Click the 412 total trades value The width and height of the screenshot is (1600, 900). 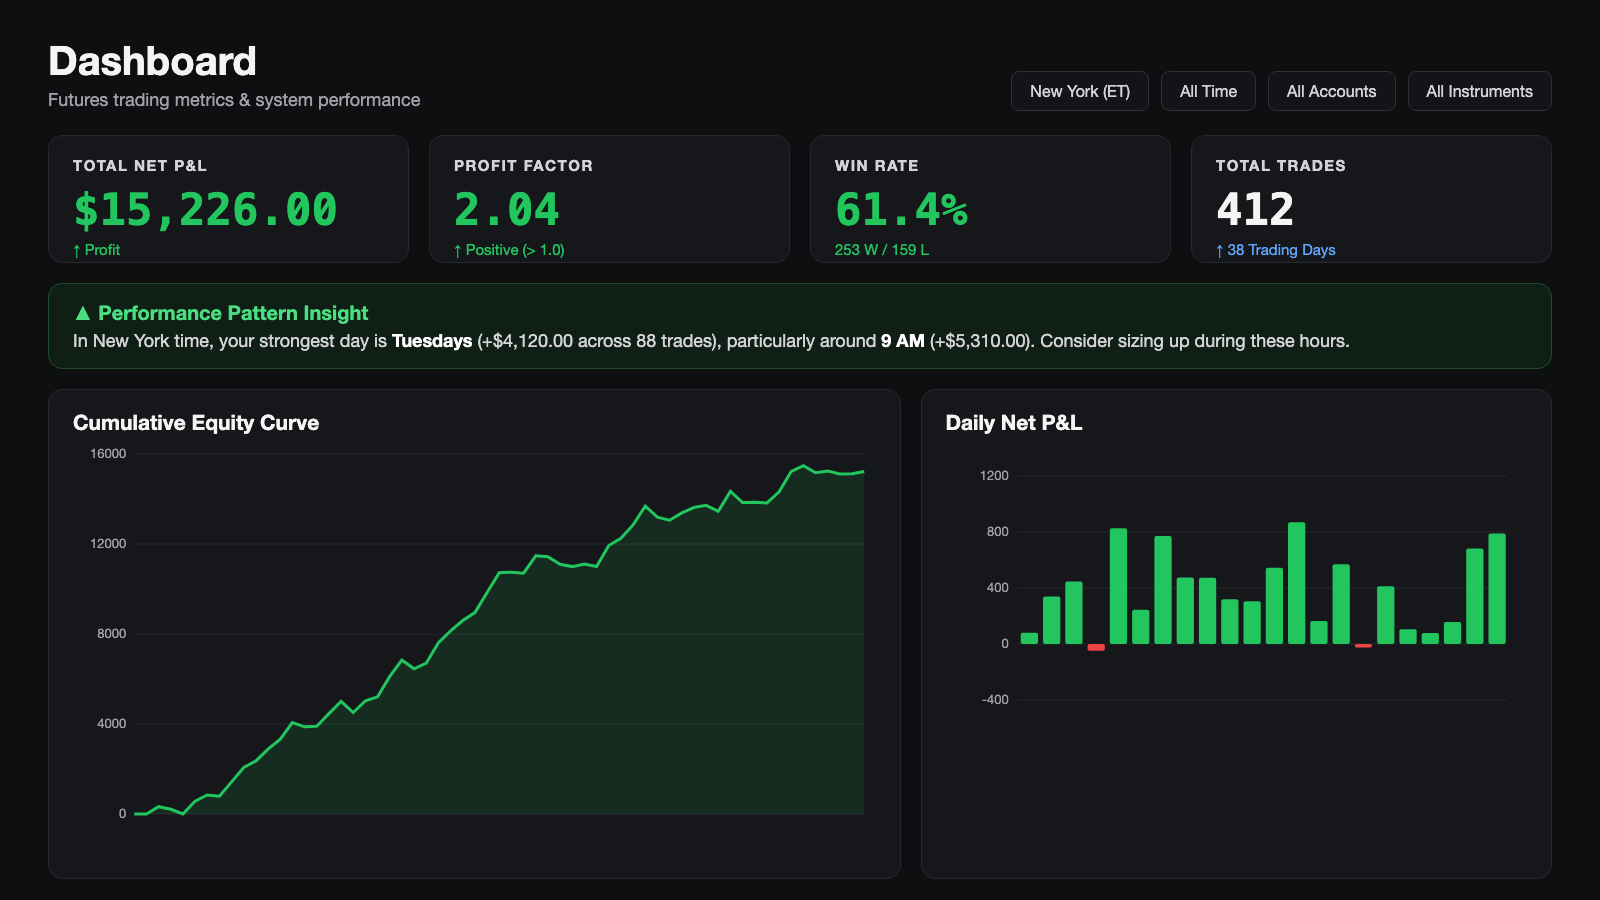(1255, 210)
